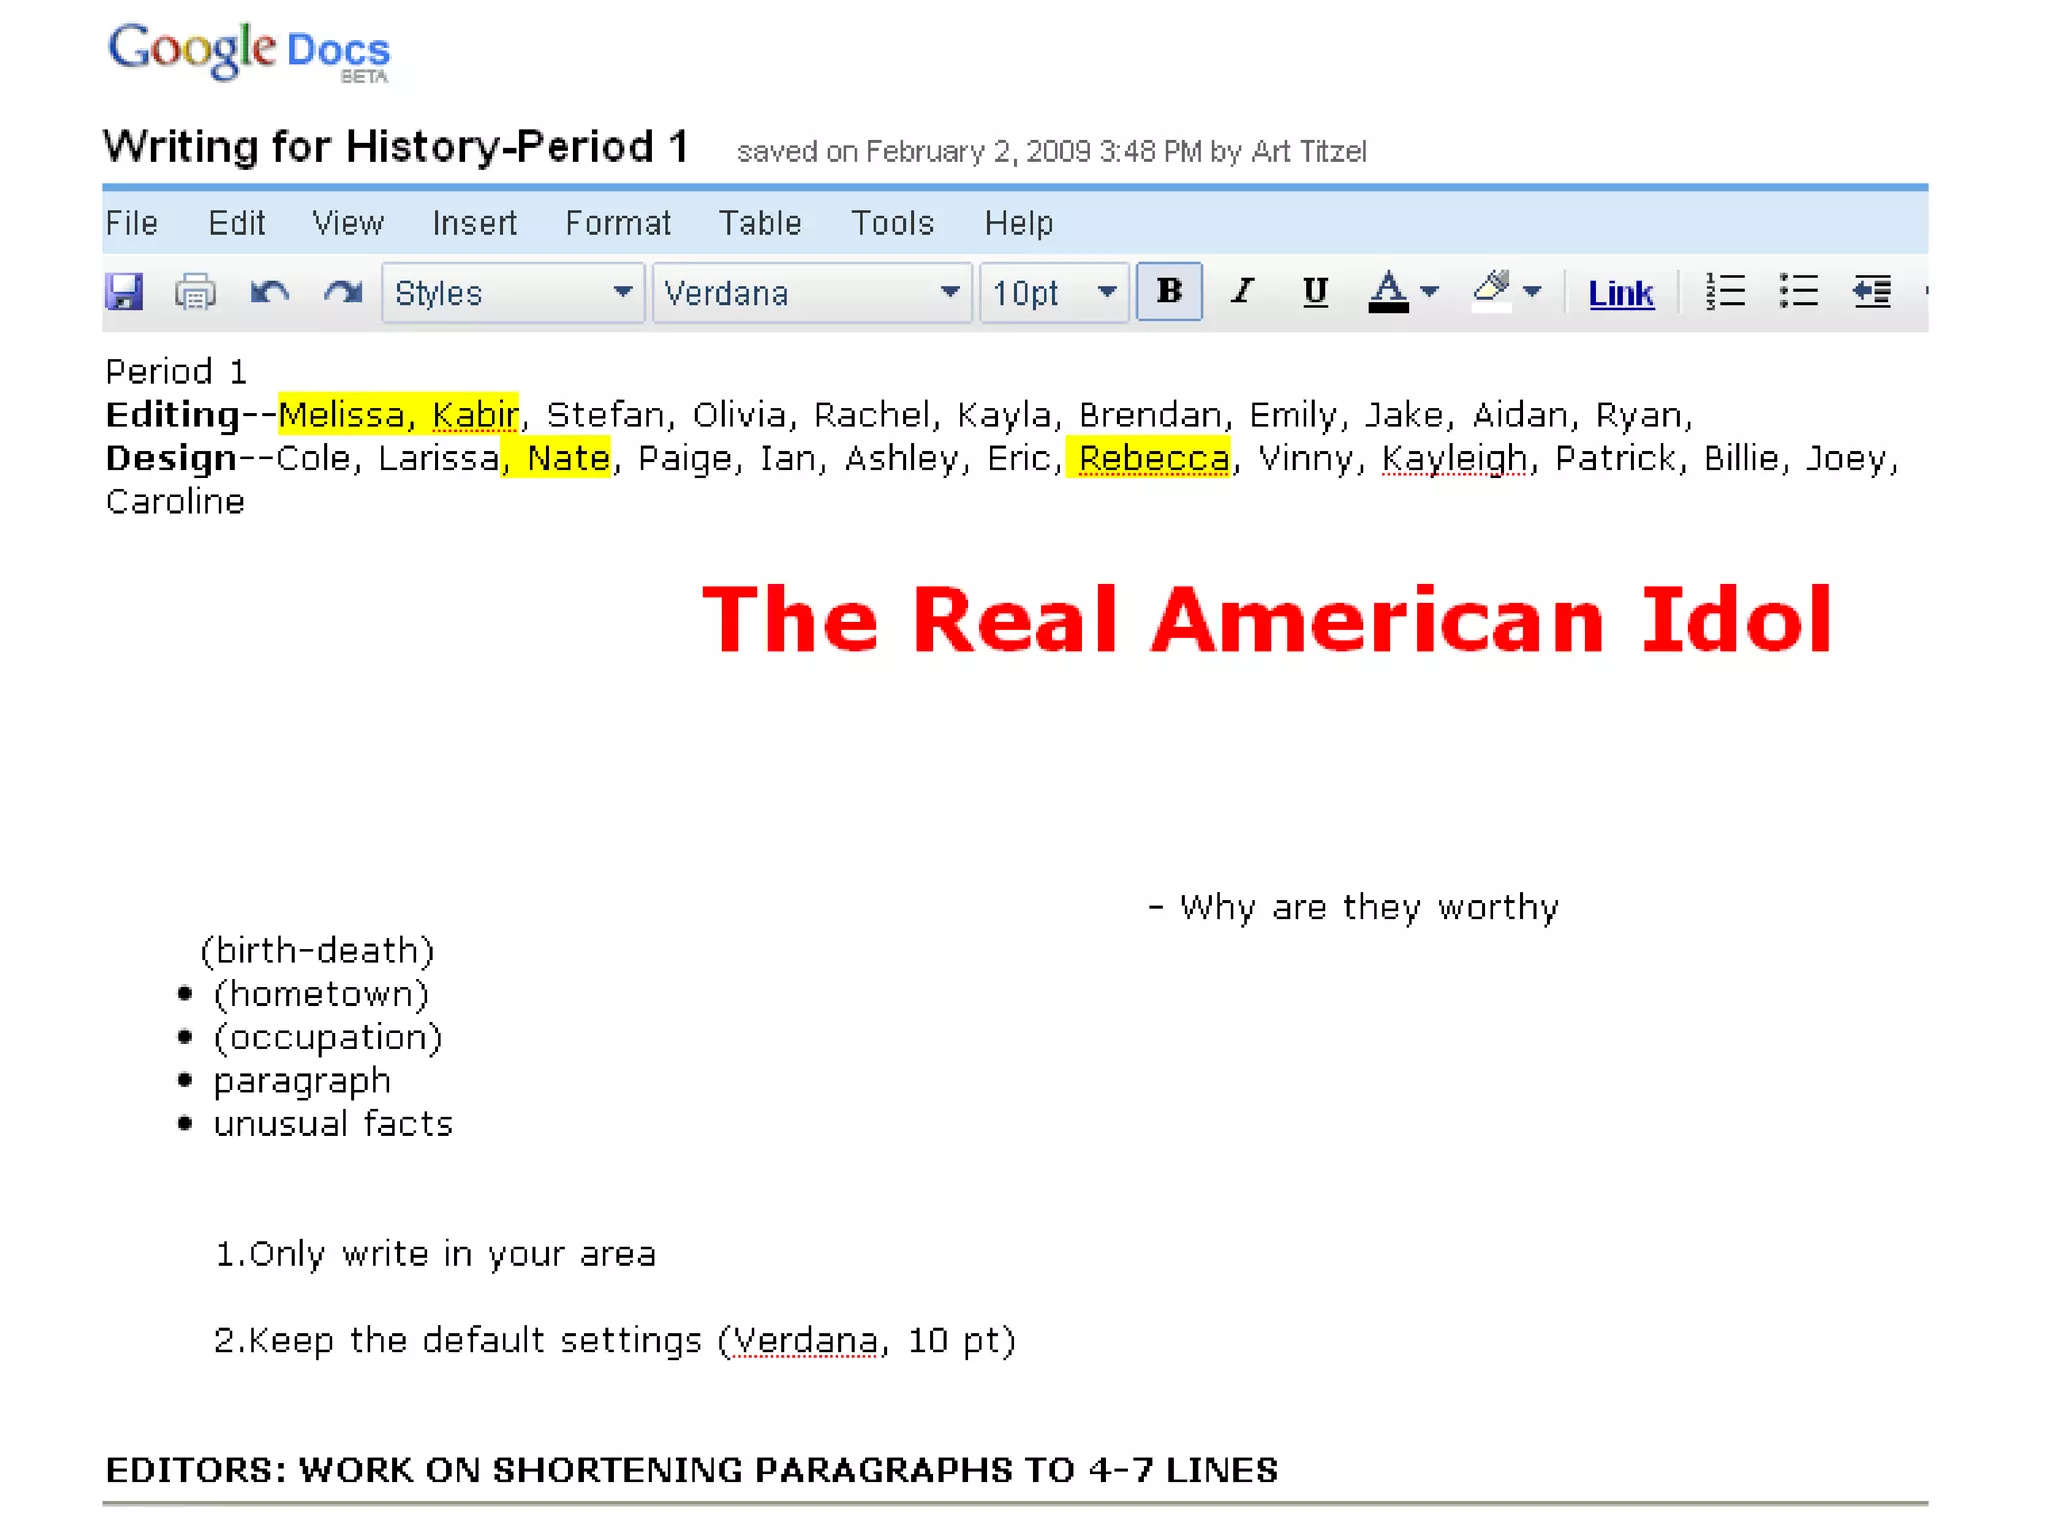Insert a numbered list

[1725, 292]
